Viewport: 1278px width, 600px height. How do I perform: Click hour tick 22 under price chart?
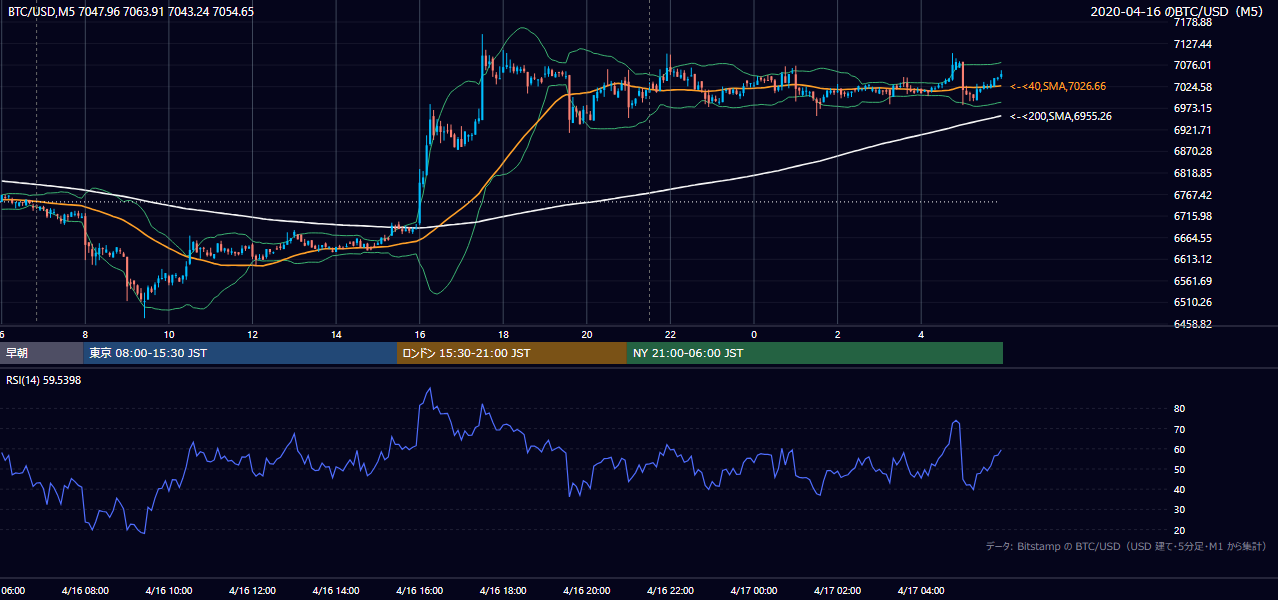pyautogui.click(x=671, y=334)
